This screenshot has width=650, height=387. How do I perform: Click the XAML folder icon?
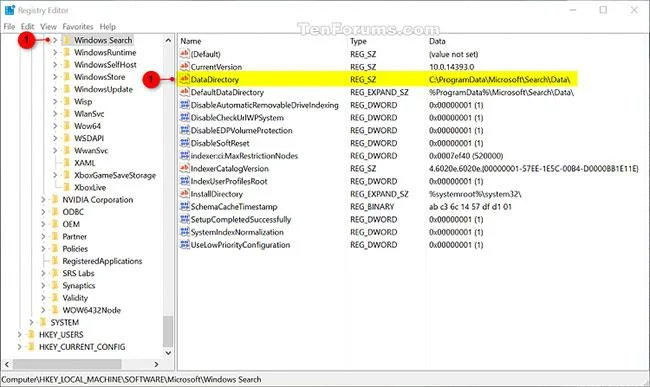click(x=67, y=162)
